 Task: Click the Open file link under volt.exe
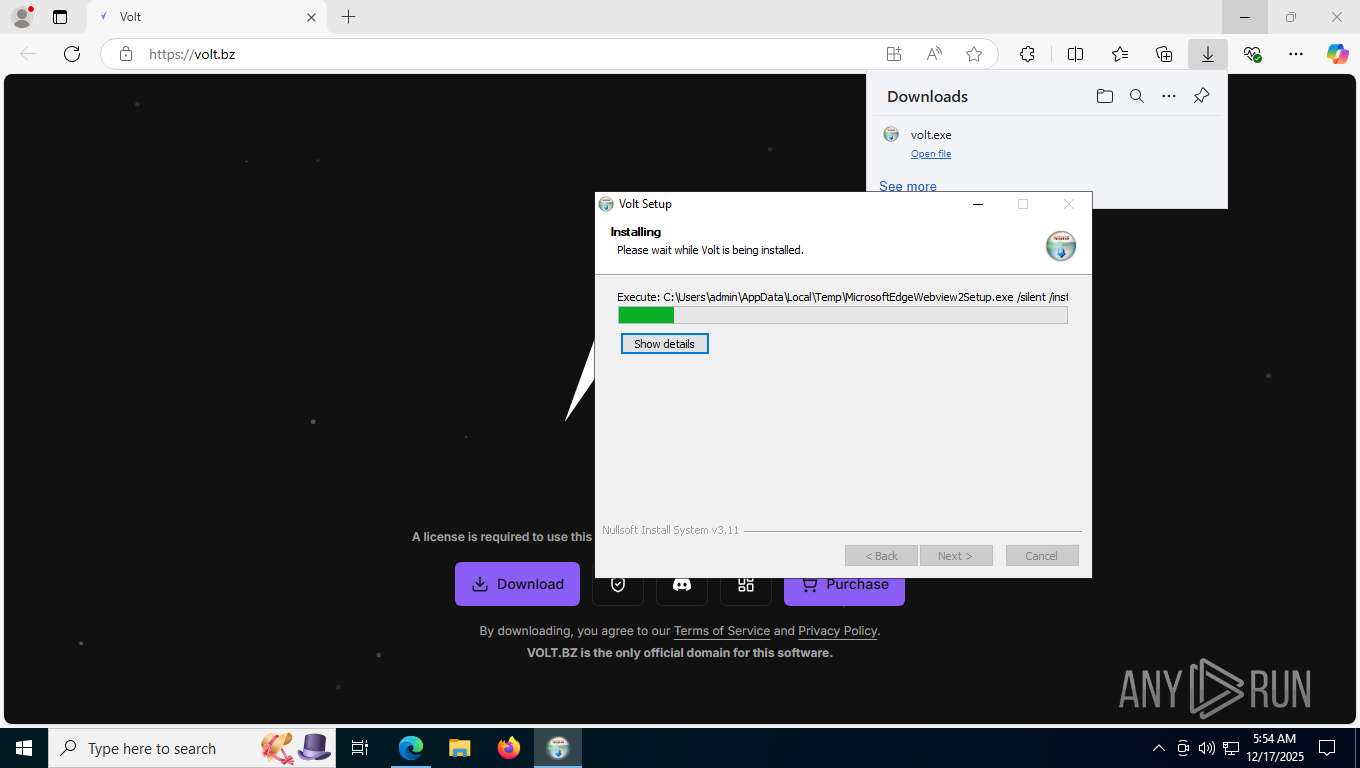click(x=931, y=154)
